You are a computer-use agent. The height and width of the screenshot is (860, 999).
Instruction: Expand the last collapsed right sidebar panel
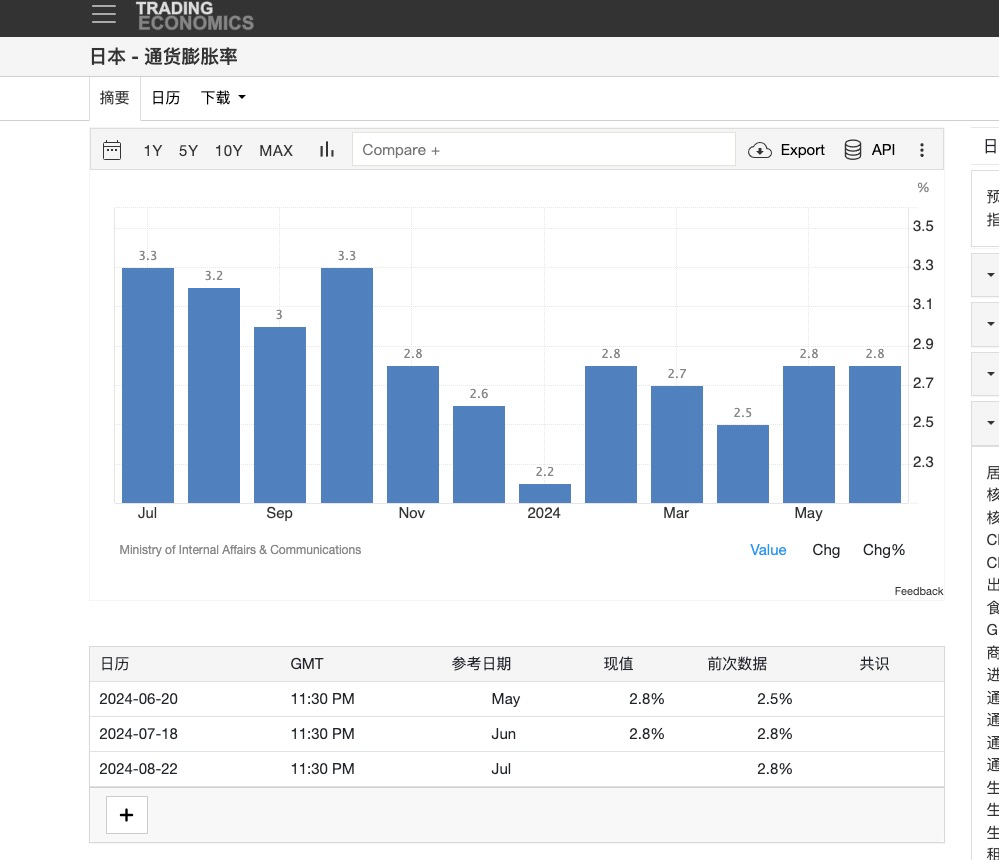[990, 423]
